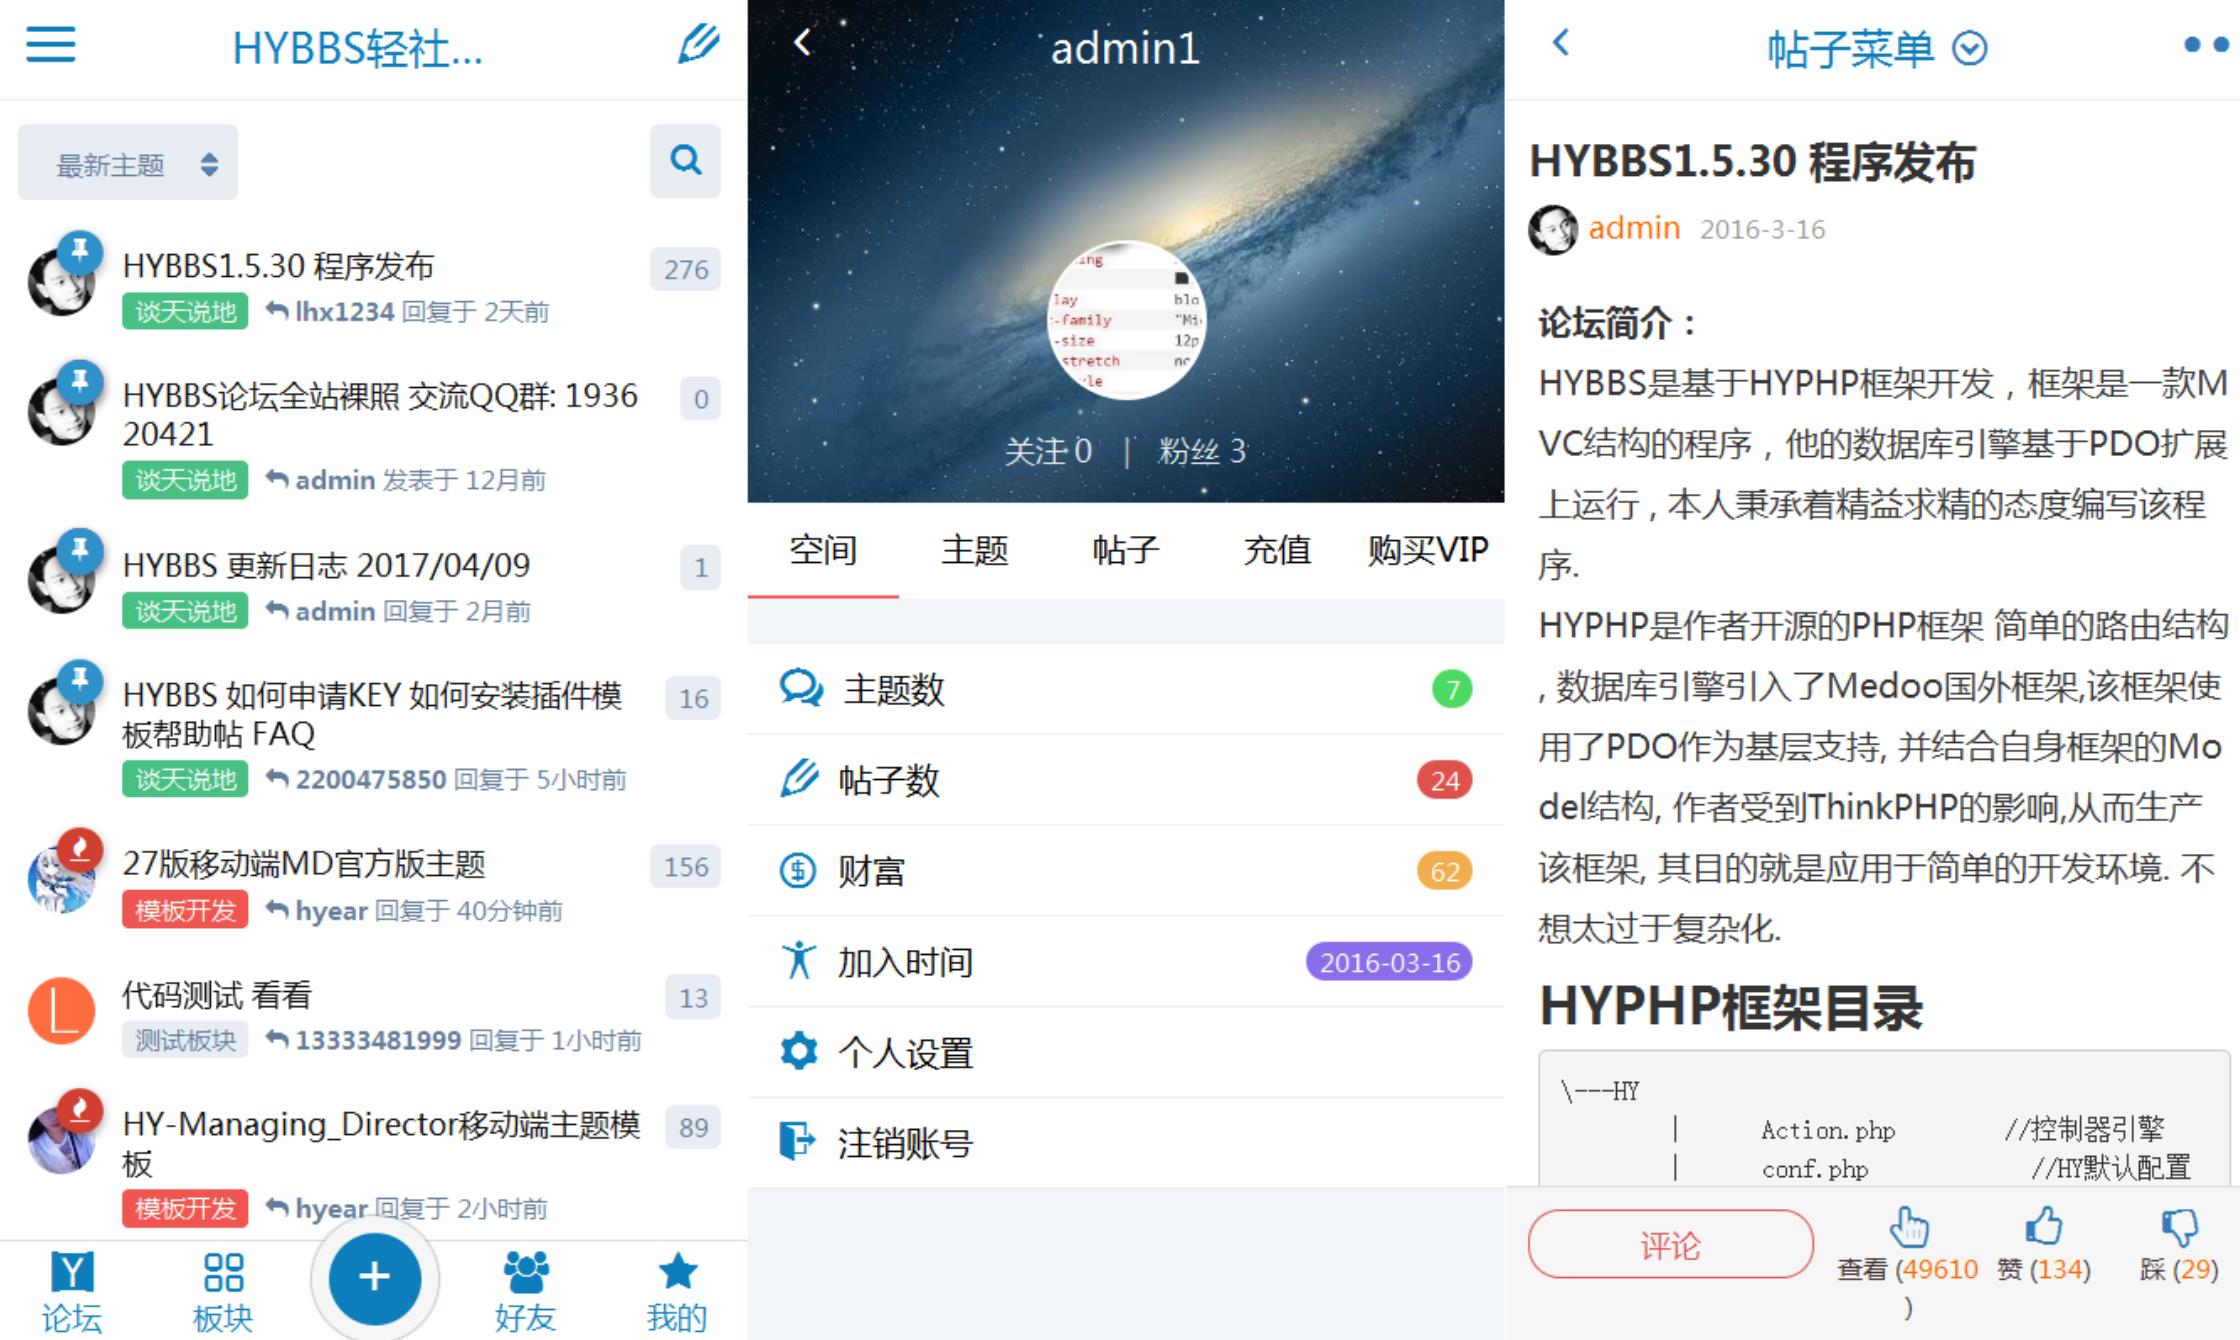Viewport: 2240px width, 1340px height.
Task: Tap the blue plus button to create content
Action: pos(374,1275)
